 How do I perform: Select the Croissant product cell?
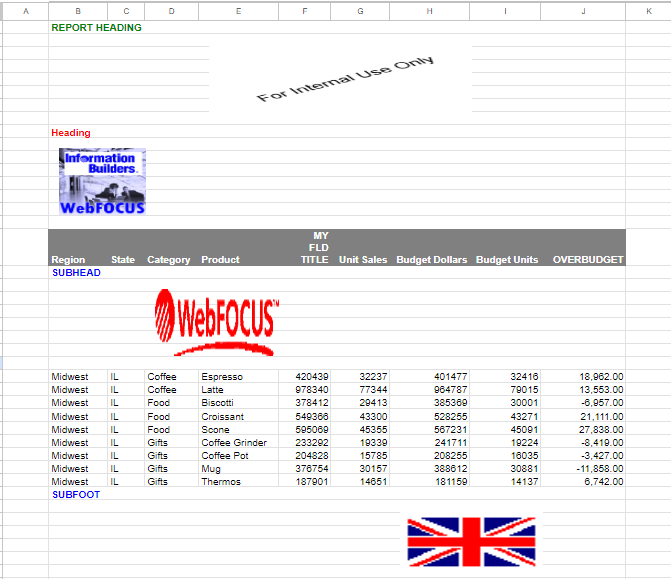pyautogui.click(x=238, y=416)
